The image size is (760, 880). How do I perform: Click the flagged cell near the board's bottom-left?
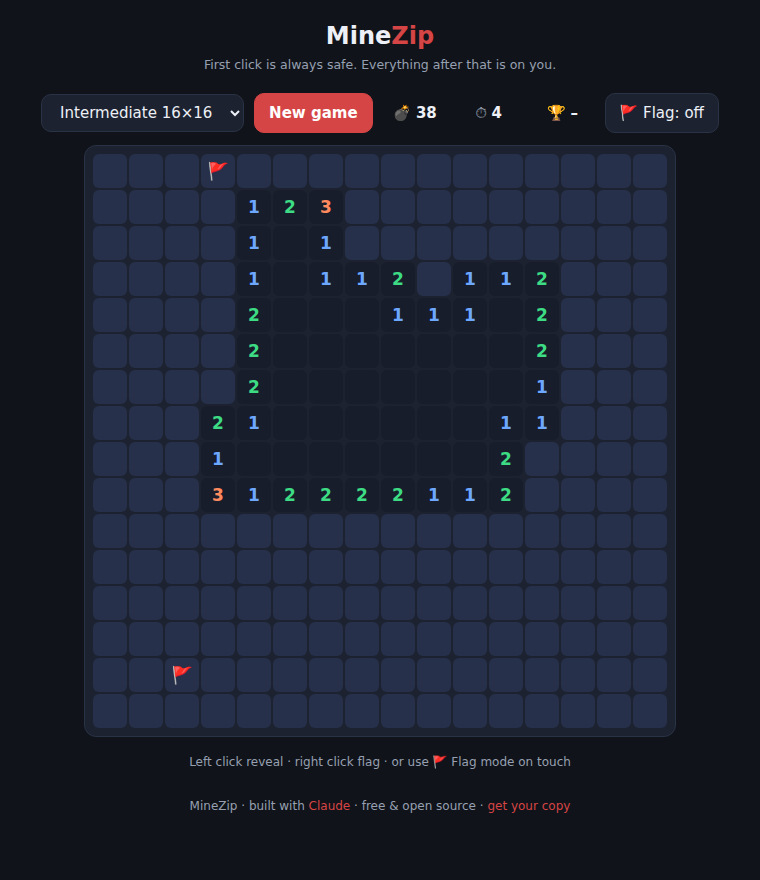(182, 675)
